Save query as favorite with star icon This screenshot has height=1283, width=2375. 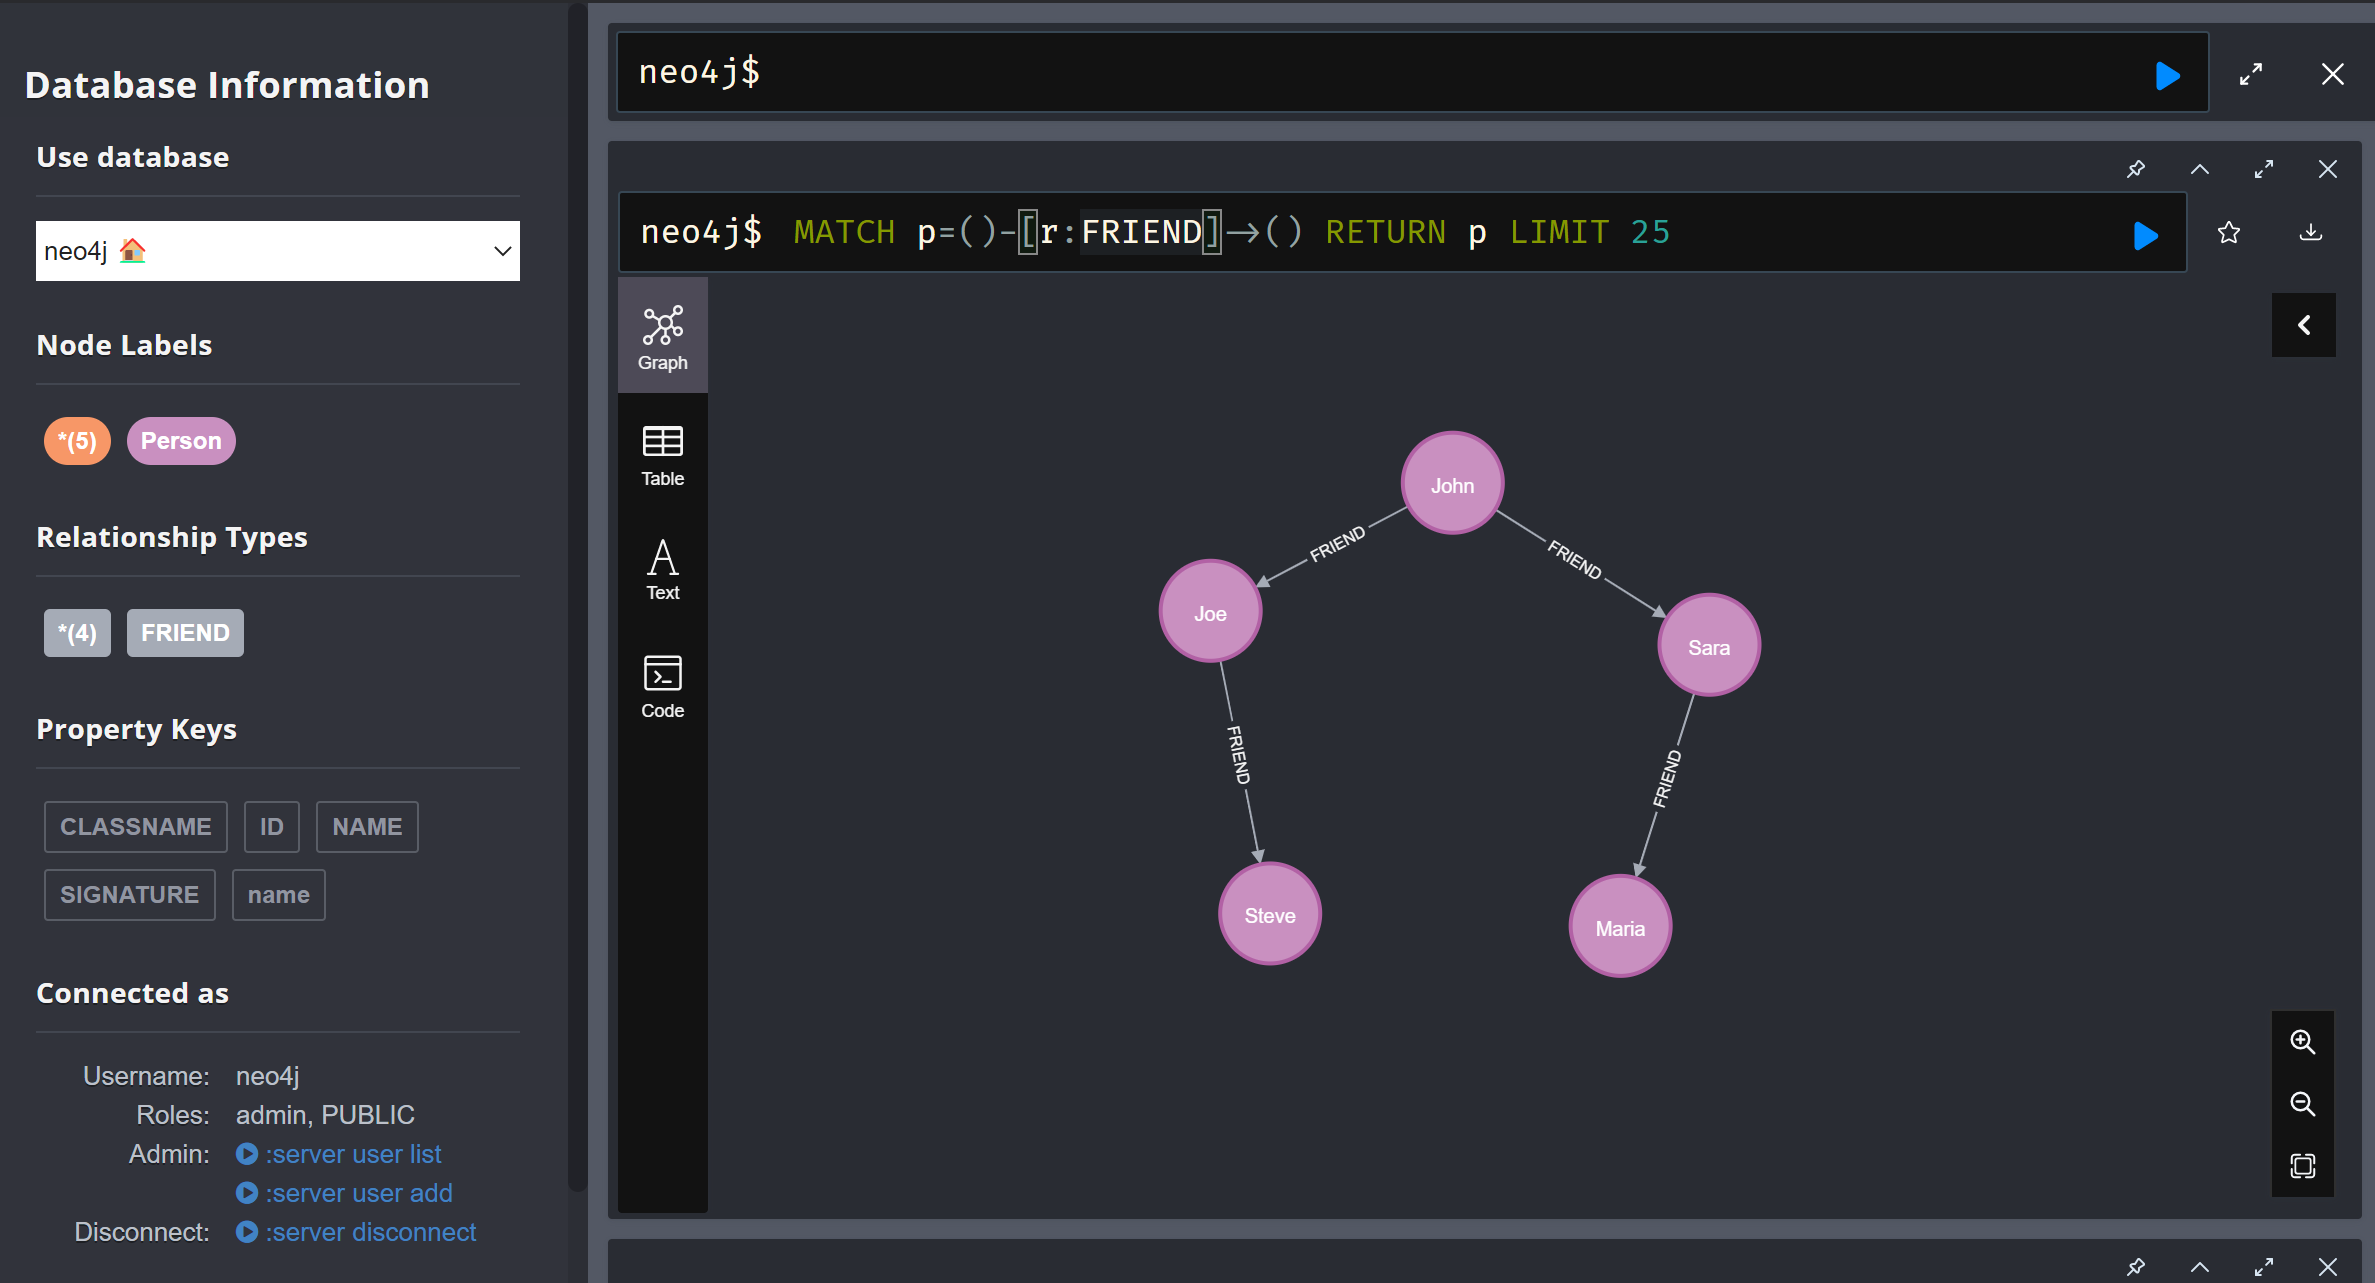[x=2229, y=233]
